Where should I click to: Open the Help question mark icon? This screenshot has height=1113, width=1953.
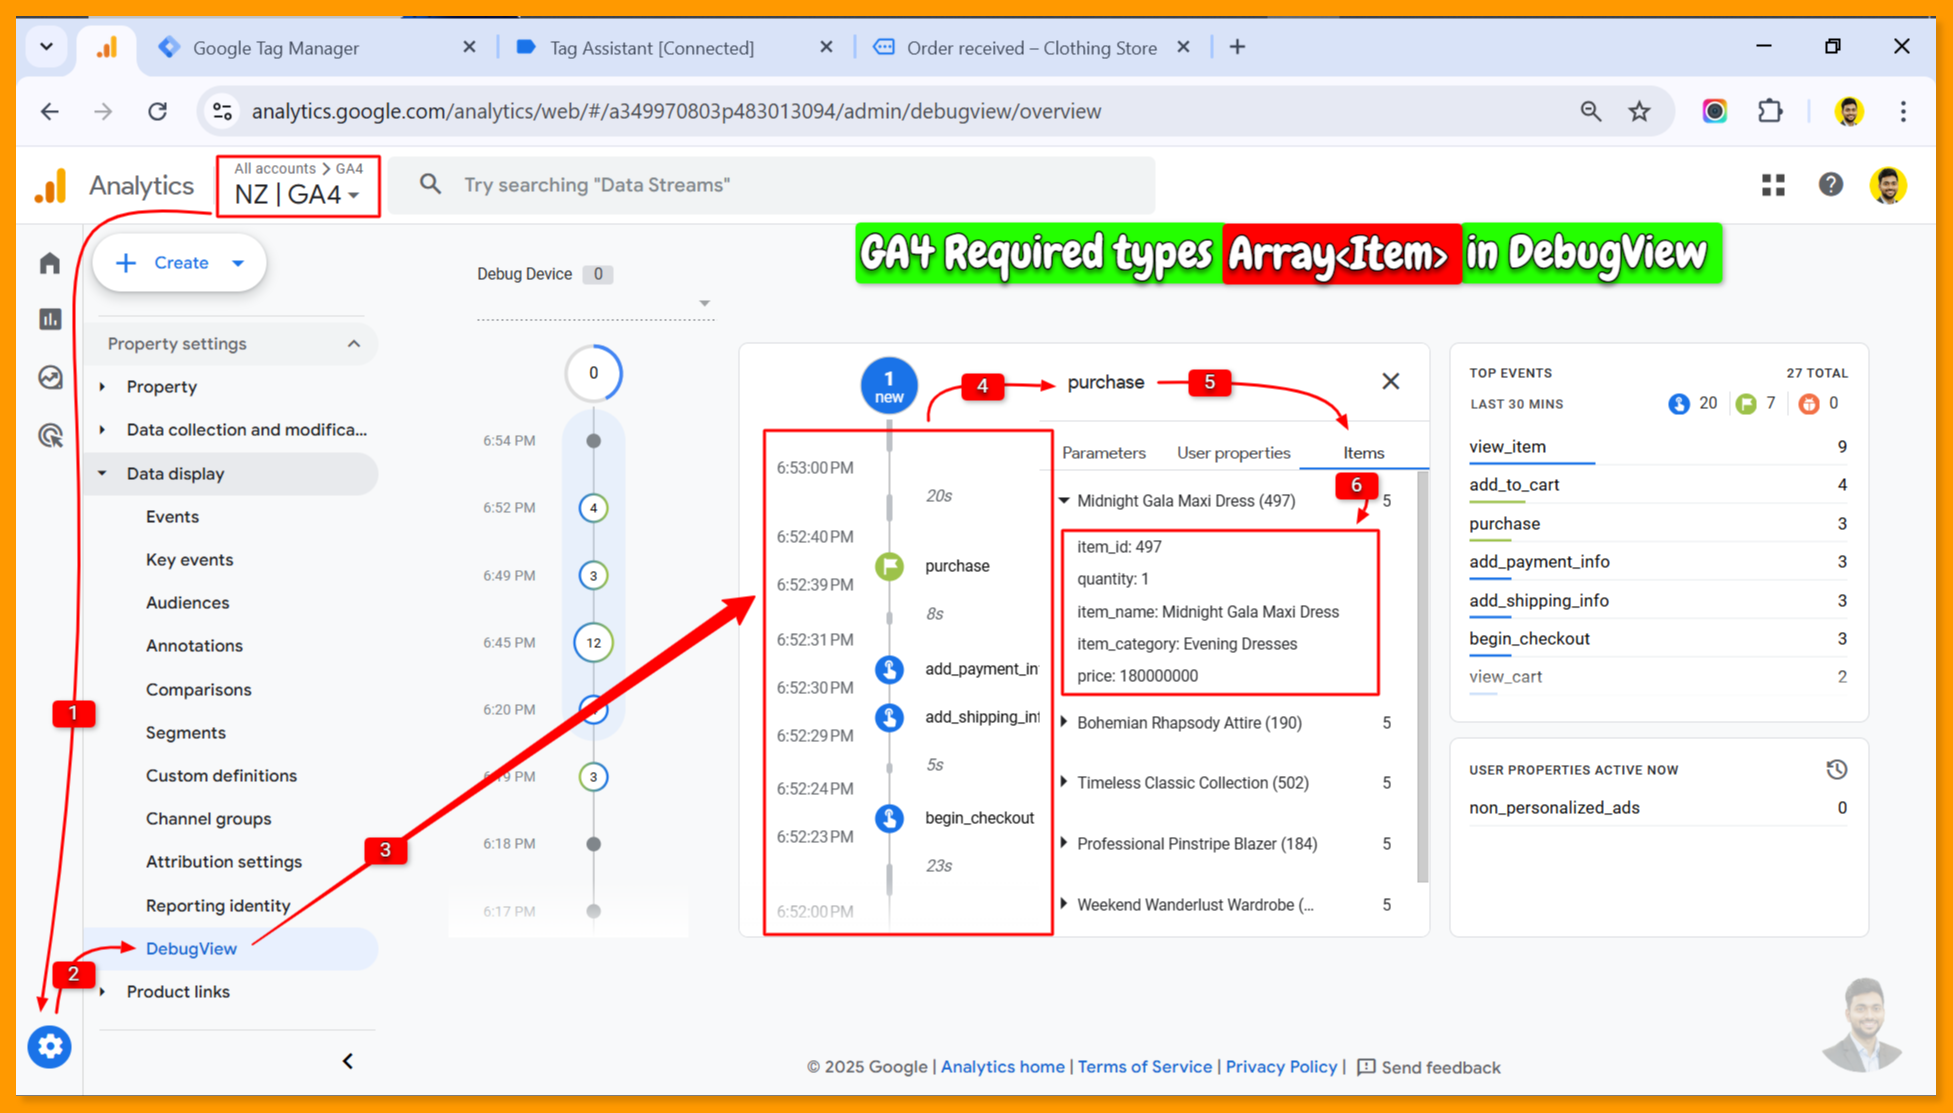coord(1830,185)
